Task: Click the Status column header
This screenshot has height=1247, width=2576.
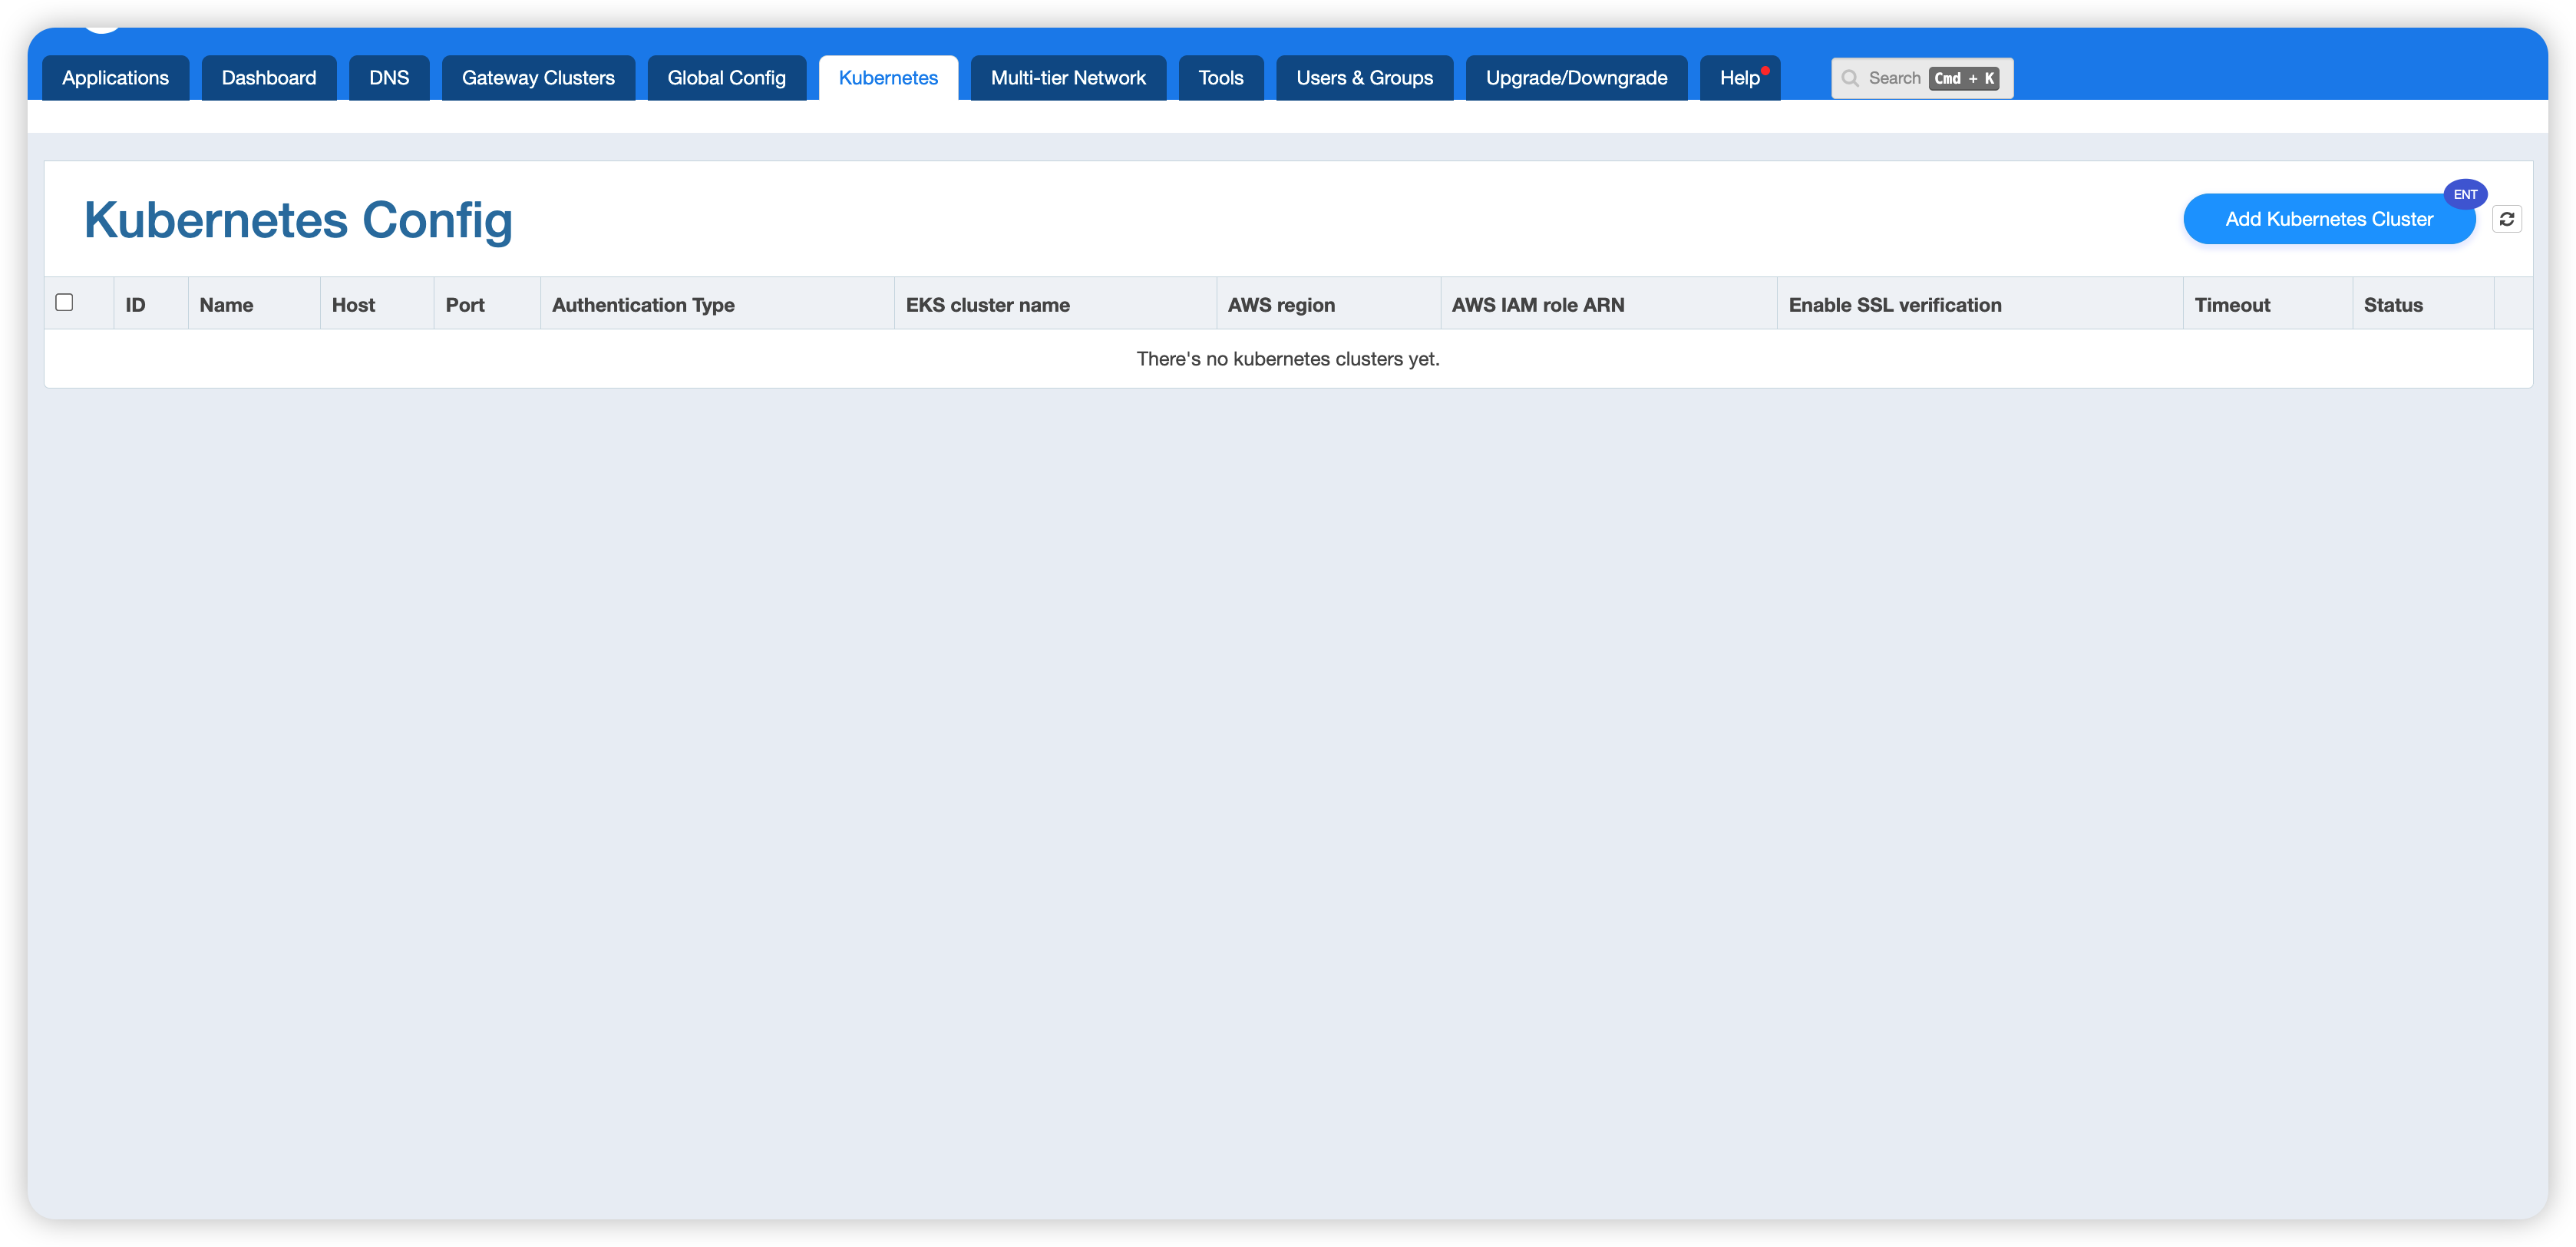Action: click(2392, 305)
